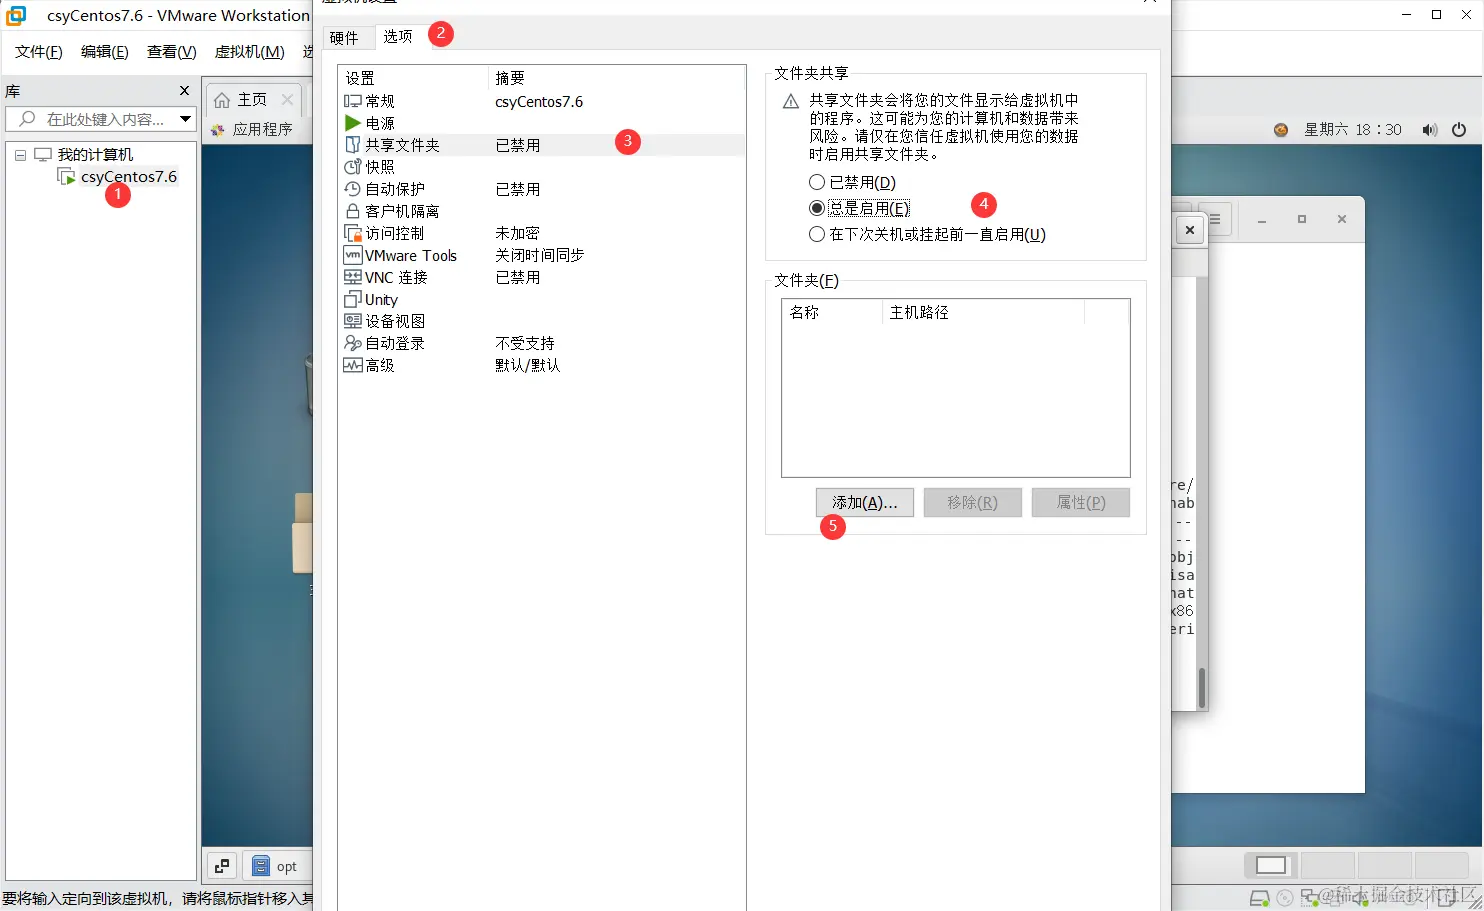Viewport: 1484px width, 911px height.
Task: Open the File (文件) menu
Action: pos(39,52)
